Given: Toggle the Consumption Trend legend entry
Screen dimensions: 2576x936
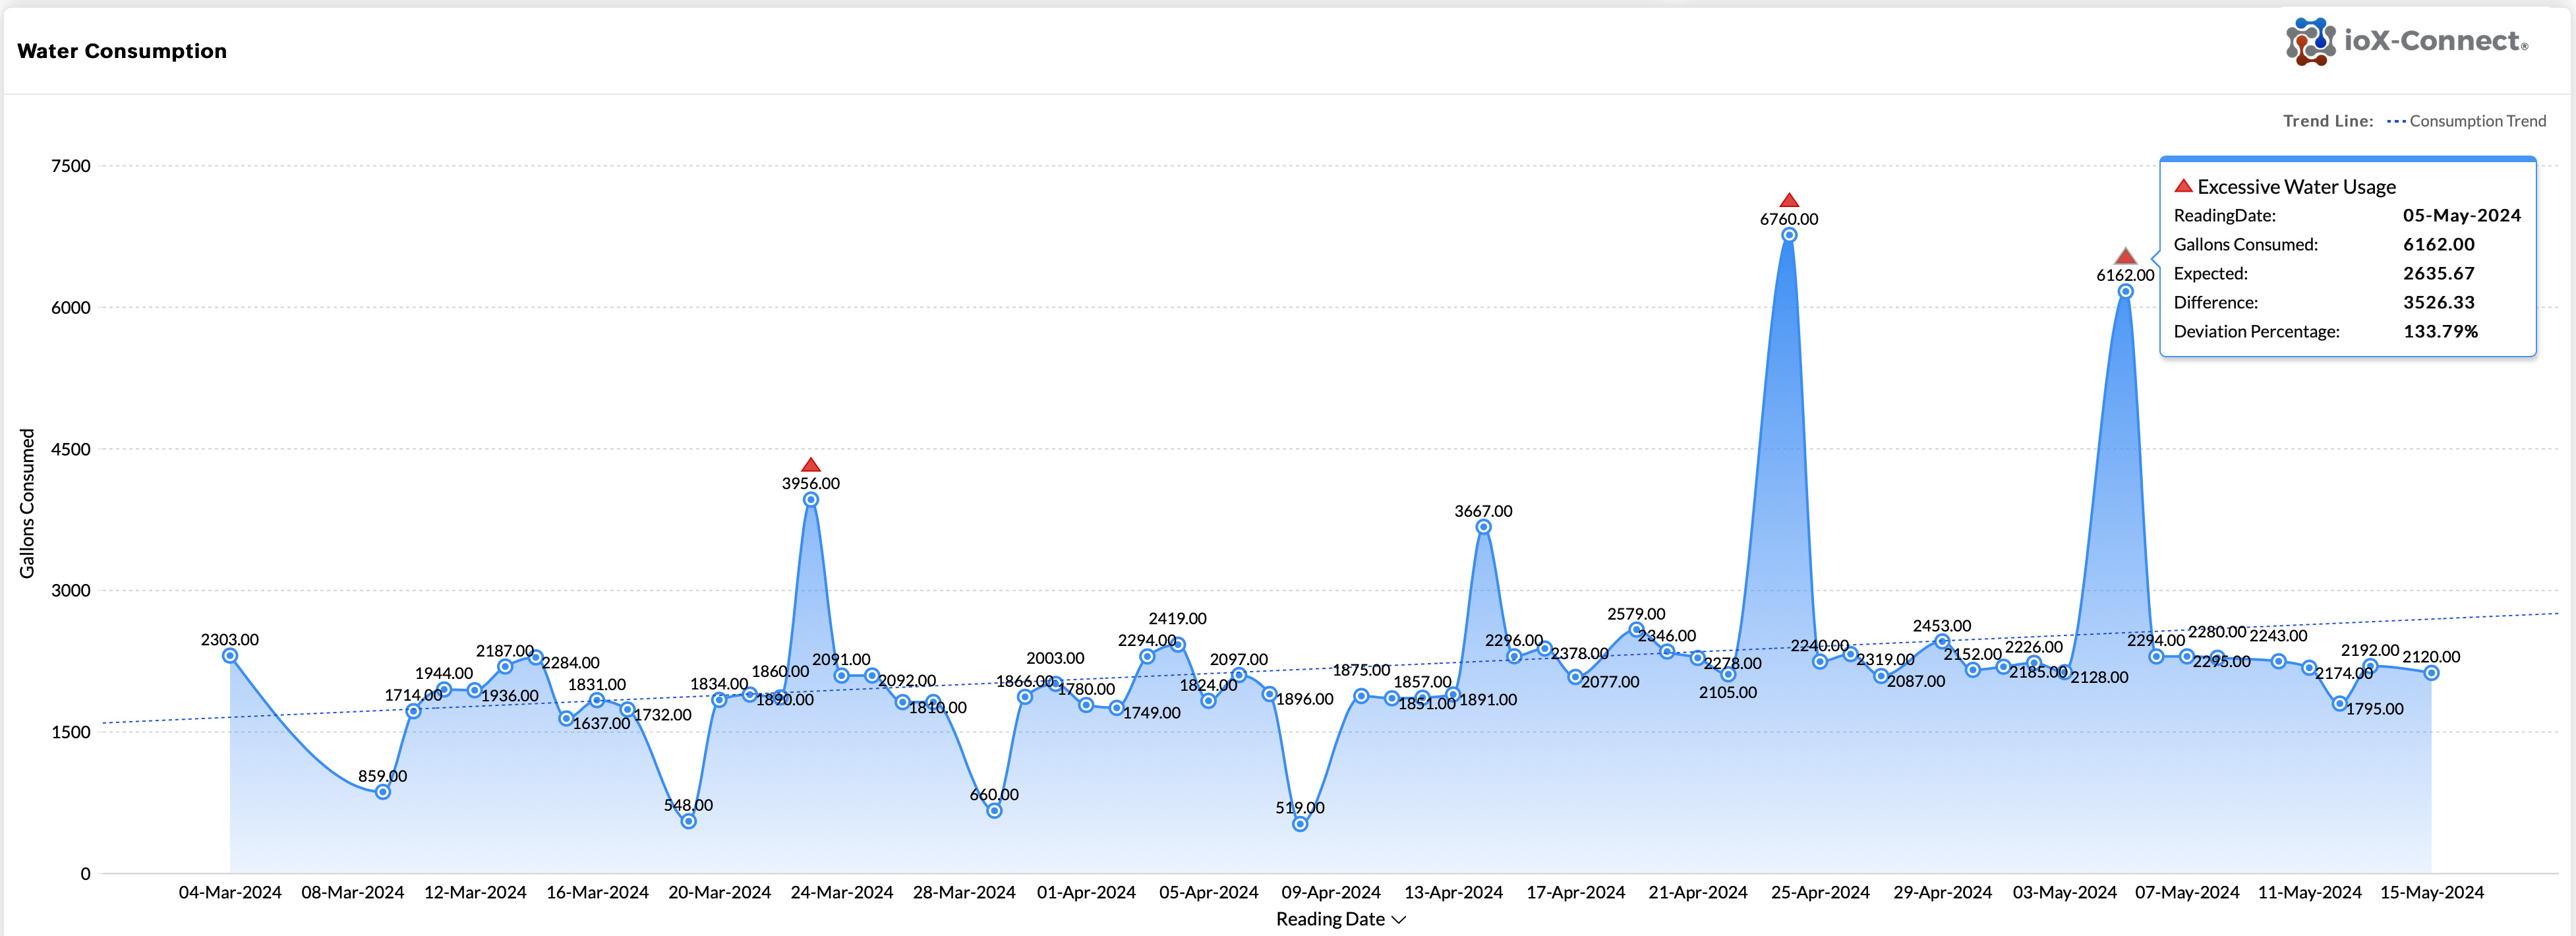Looking at the screenshot, I should click(x=2466, y=121).
